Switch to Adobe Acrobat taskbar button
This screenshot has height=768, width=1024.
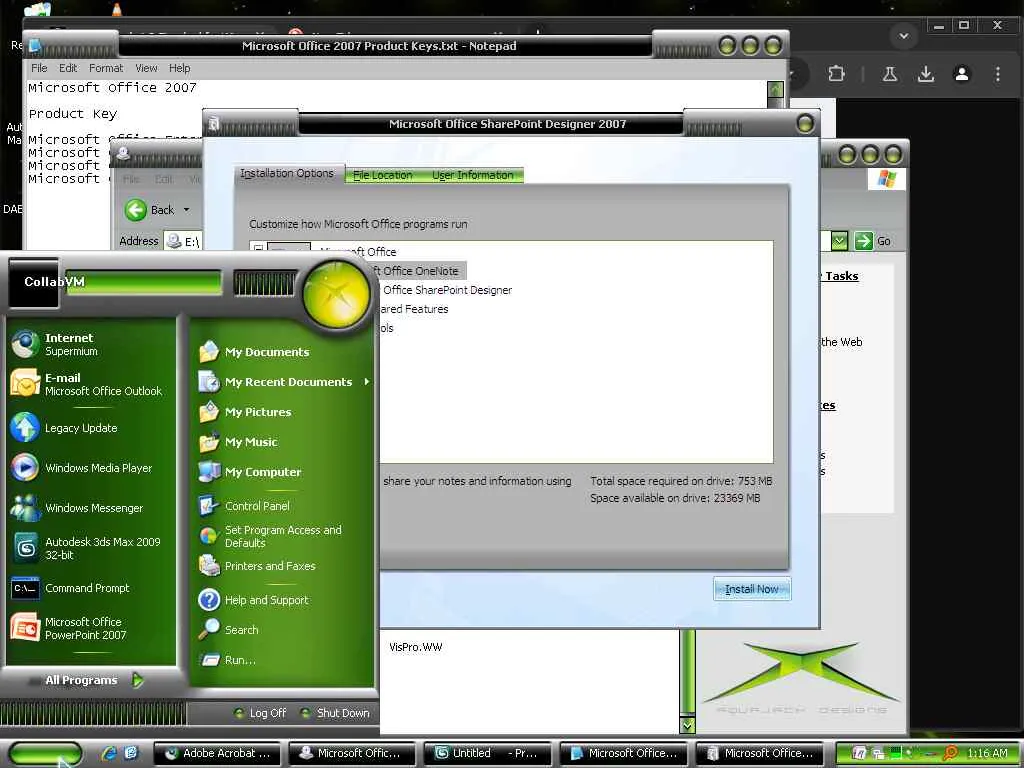coord(217,754)
